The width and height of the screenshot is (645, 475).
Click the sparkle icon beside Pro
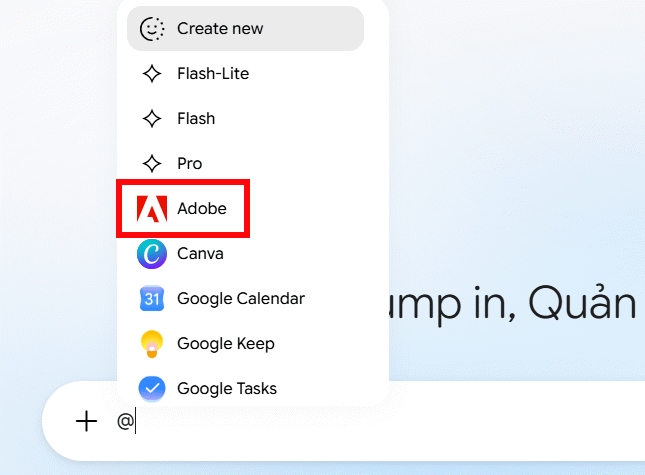pyautogui.click(x=152, y=163)
